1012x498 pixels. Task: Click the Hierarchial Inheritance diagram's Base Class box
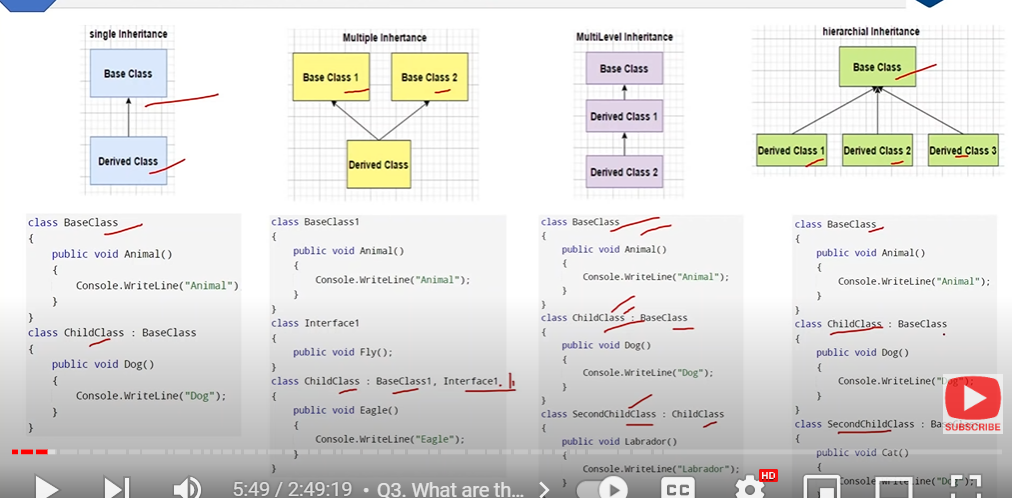pyautogui.click(x=877, y=68)
